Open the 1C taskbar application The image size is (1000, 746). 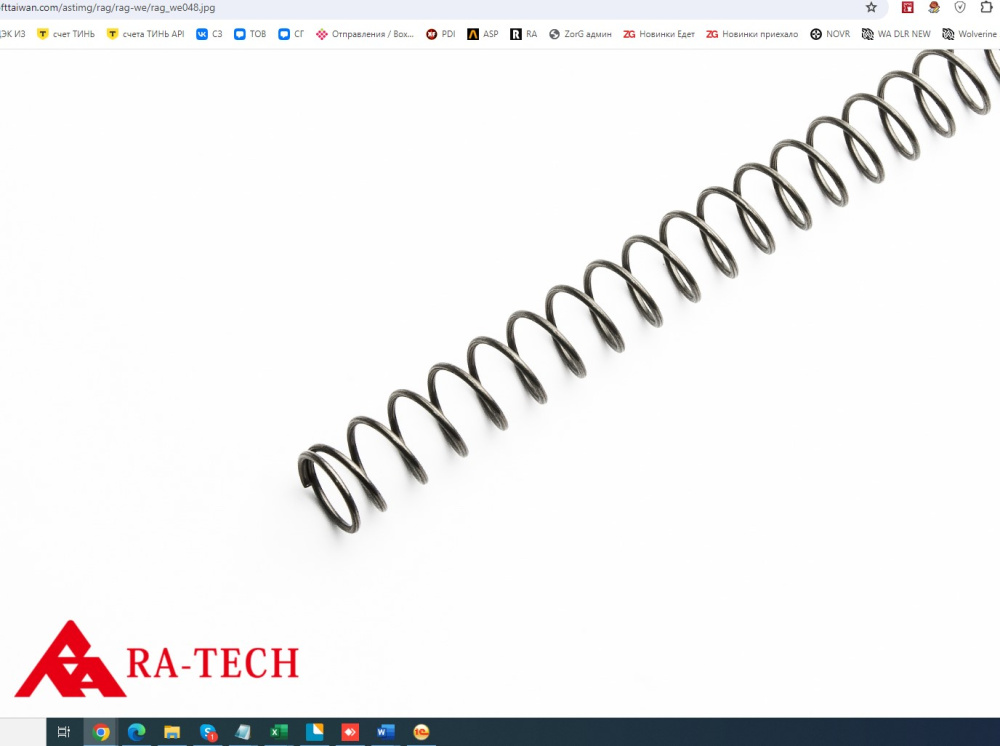(x=421, y=732)
